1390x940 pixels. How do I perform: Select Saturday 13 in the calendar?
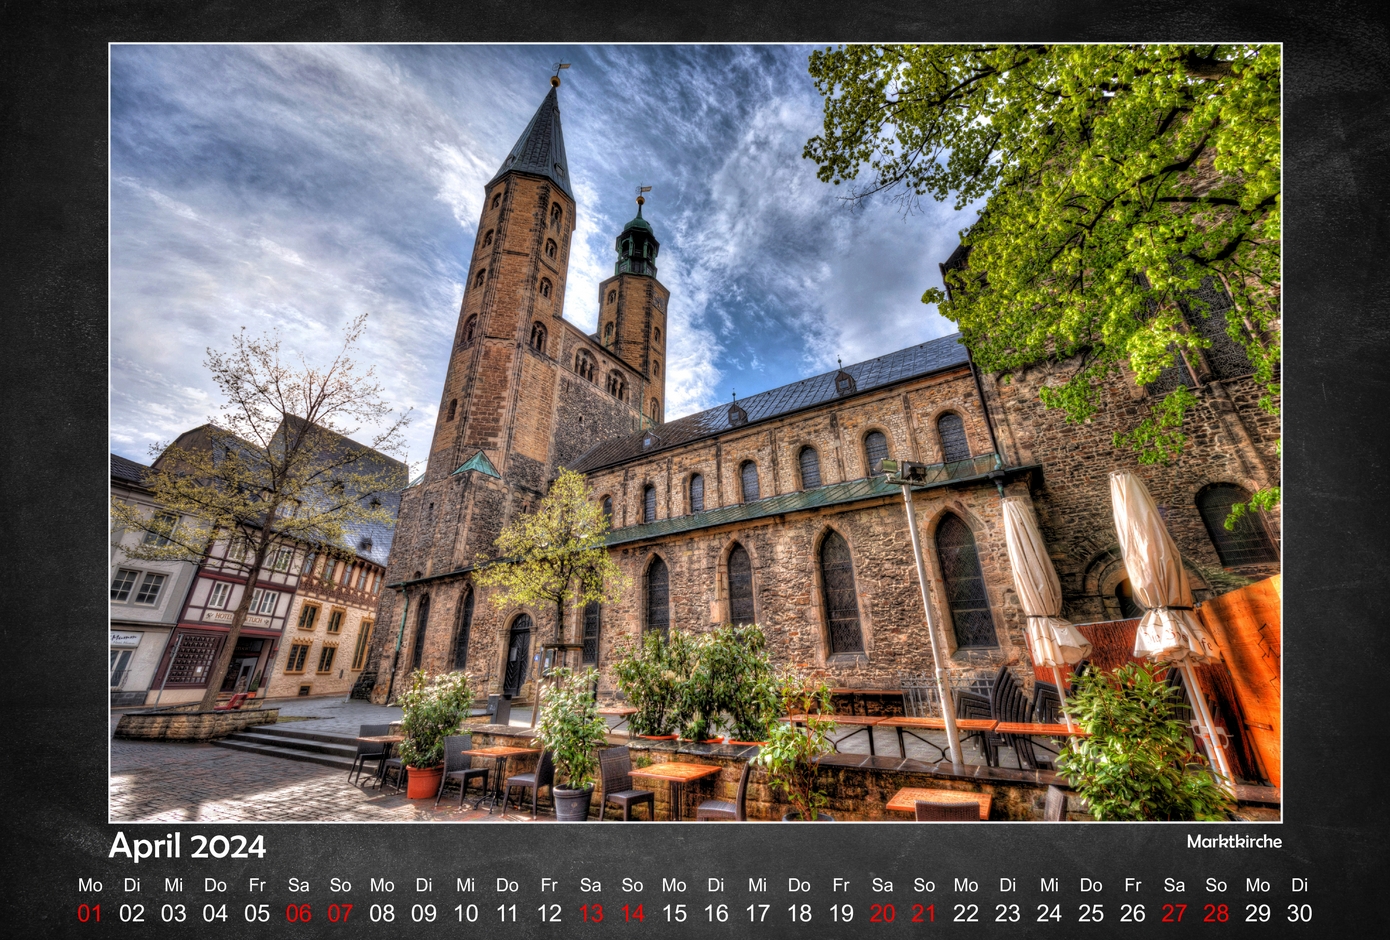point(591,912)
